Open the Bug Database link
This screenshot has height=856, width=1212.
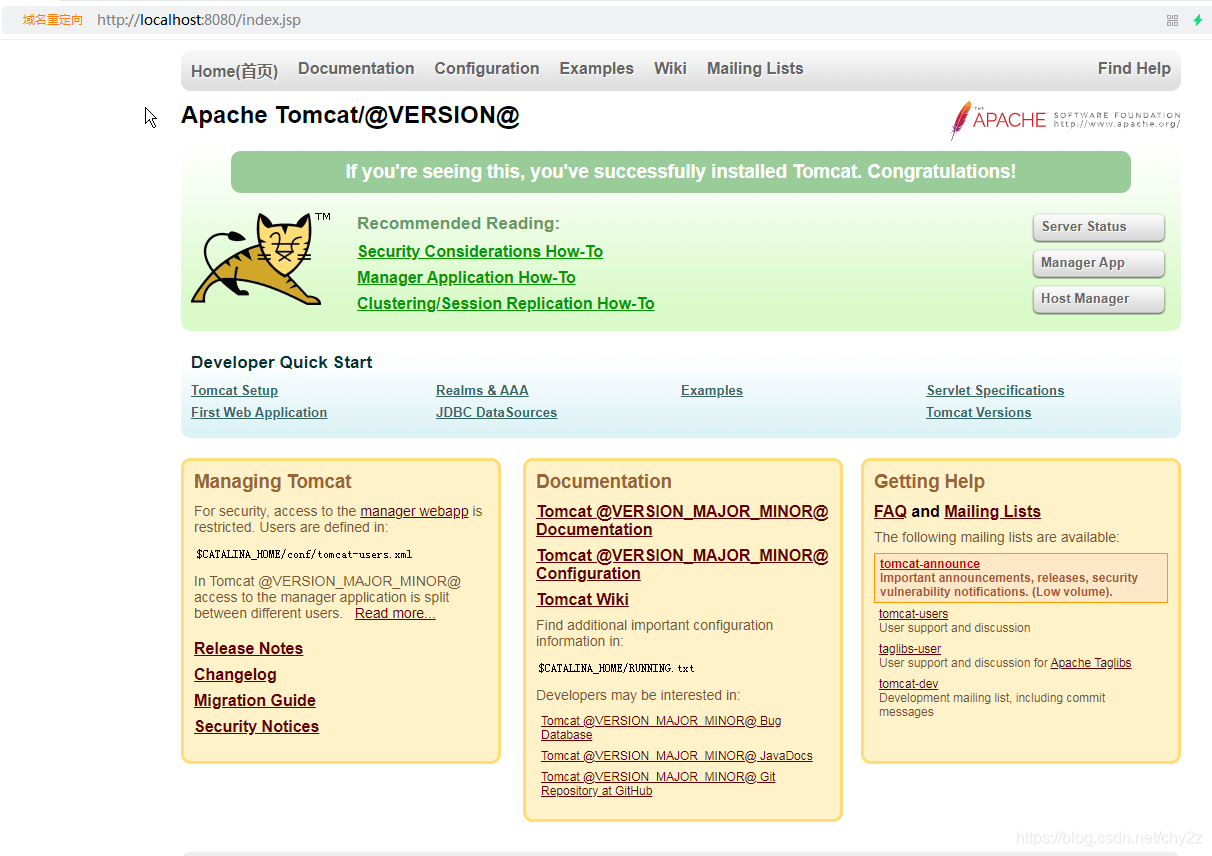[x=661, y=727]
